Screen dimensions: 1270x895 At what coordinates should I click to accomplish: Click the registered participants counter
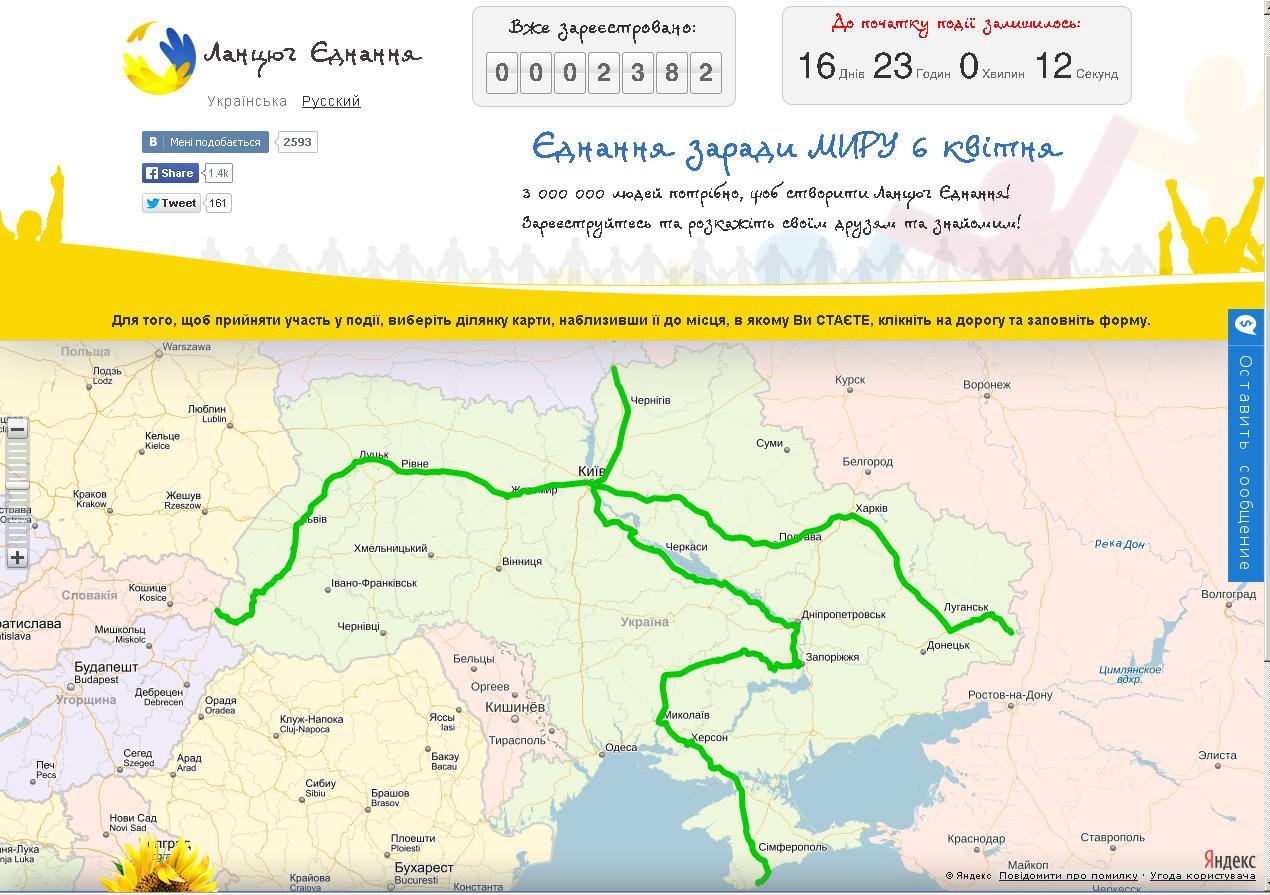point(603,73)
